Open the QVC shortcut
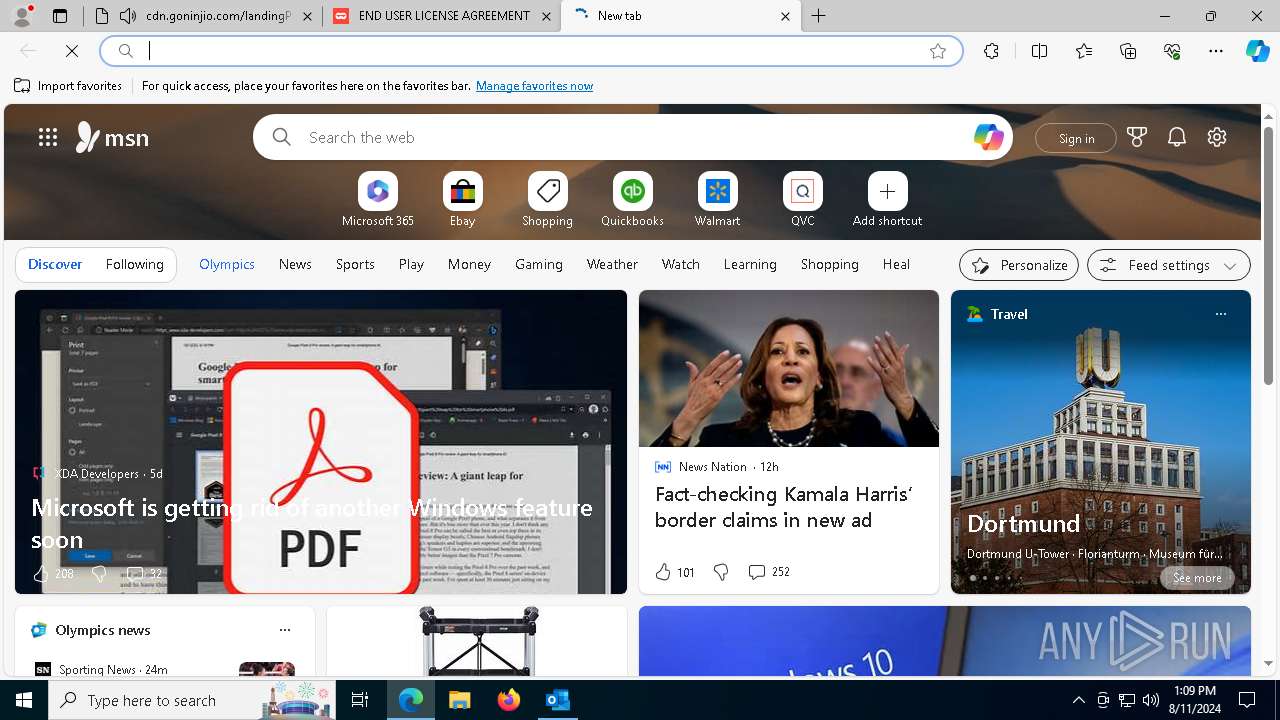Viewport: 1280px width, 720px height. (x=803, y=200)
